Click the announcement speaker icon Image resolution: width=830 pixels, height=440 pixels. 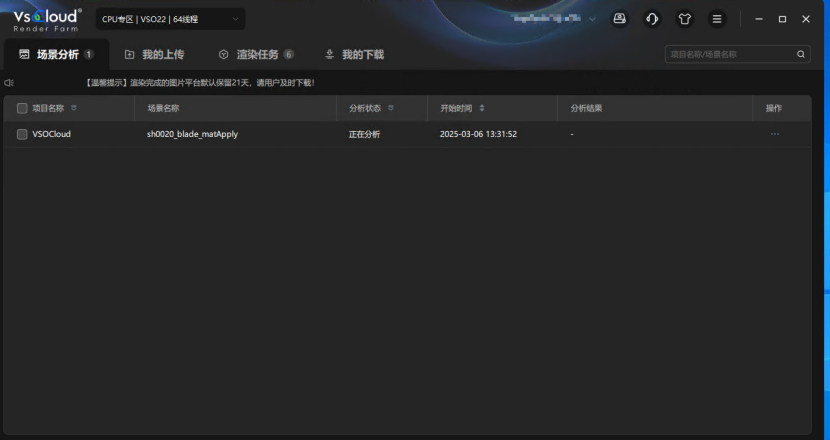tap(9, 82)
